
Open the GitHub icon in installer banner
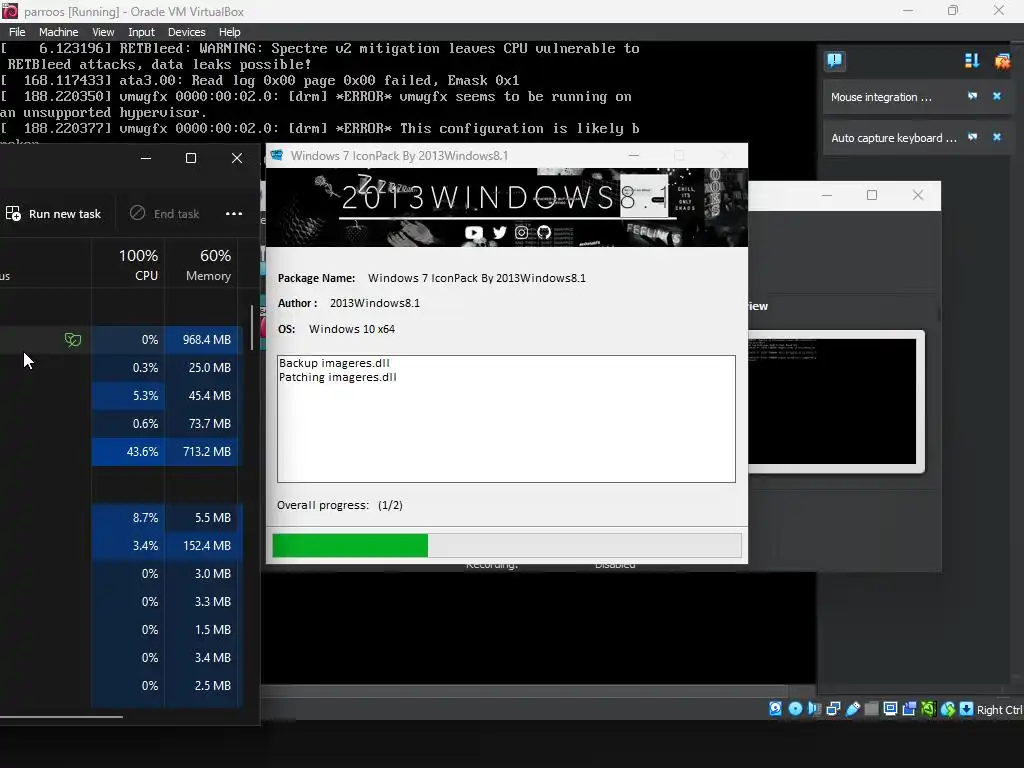coord(544,232)
